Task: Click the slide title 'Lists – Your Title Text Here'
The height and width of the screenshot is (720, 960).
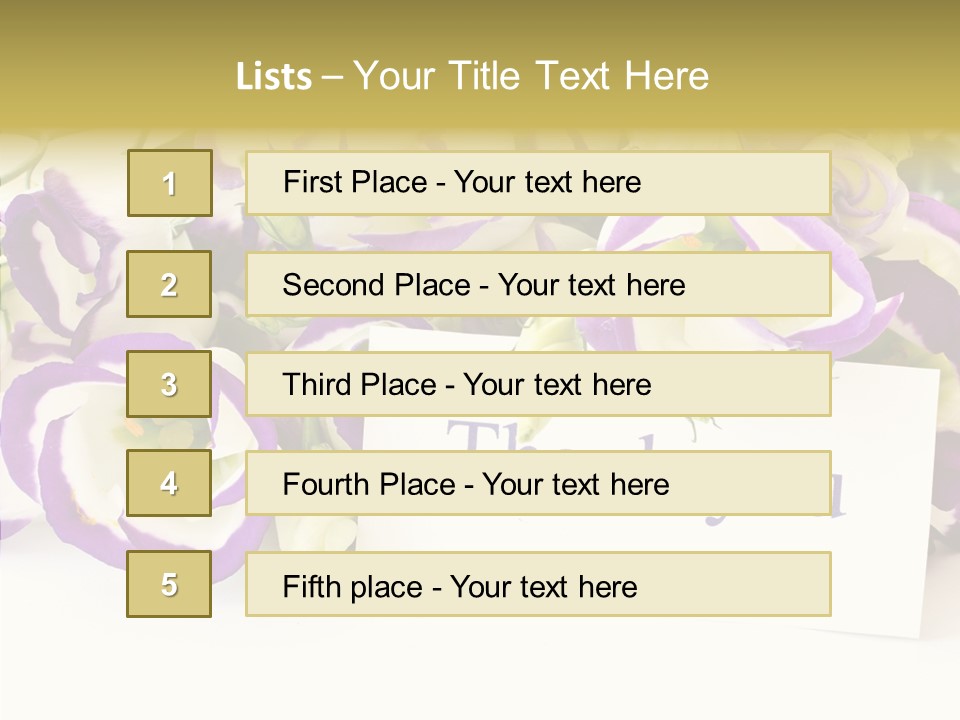Action: (x=473, y=76)
